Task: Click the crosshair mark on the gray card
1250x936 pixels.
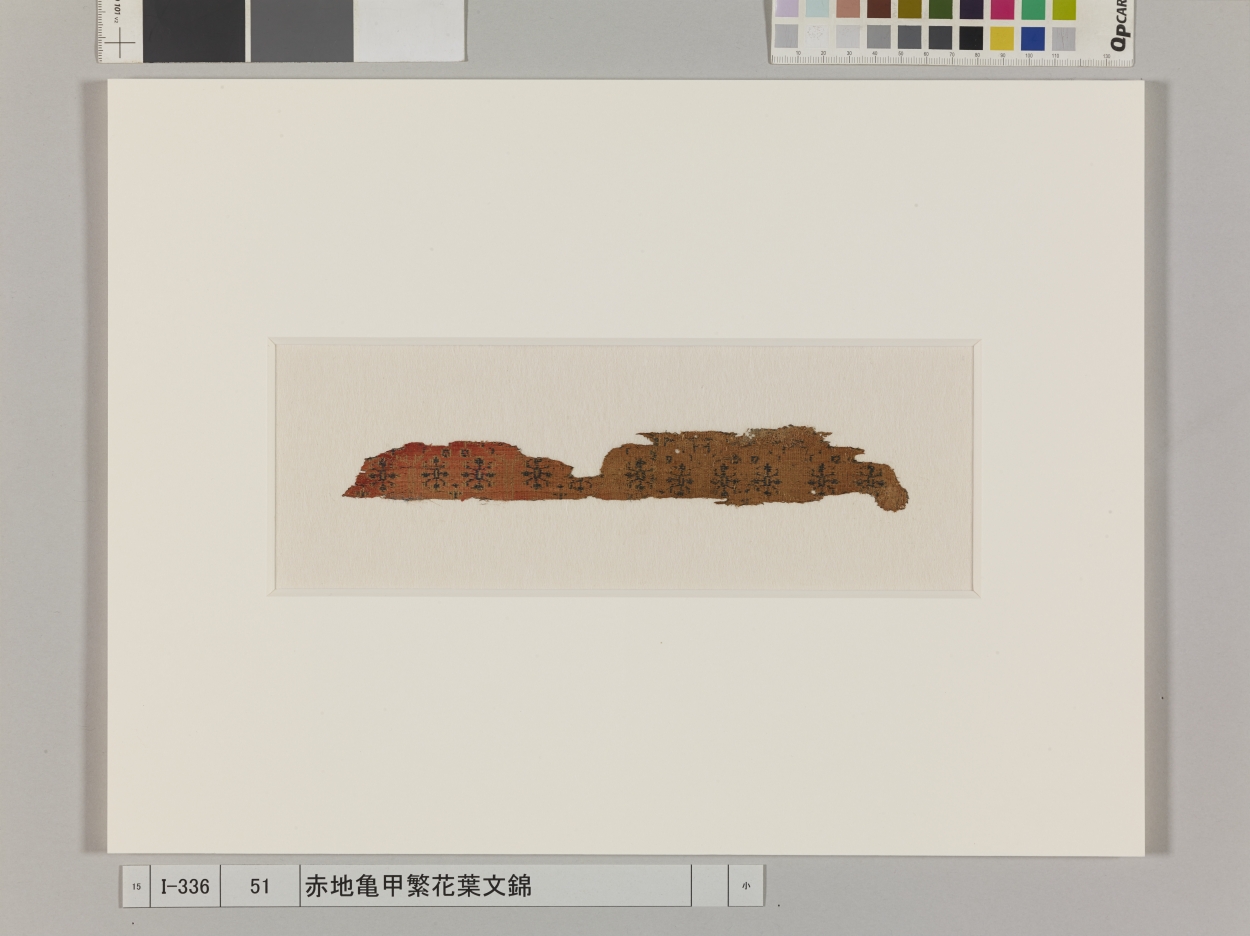Action: click(120, 44)
